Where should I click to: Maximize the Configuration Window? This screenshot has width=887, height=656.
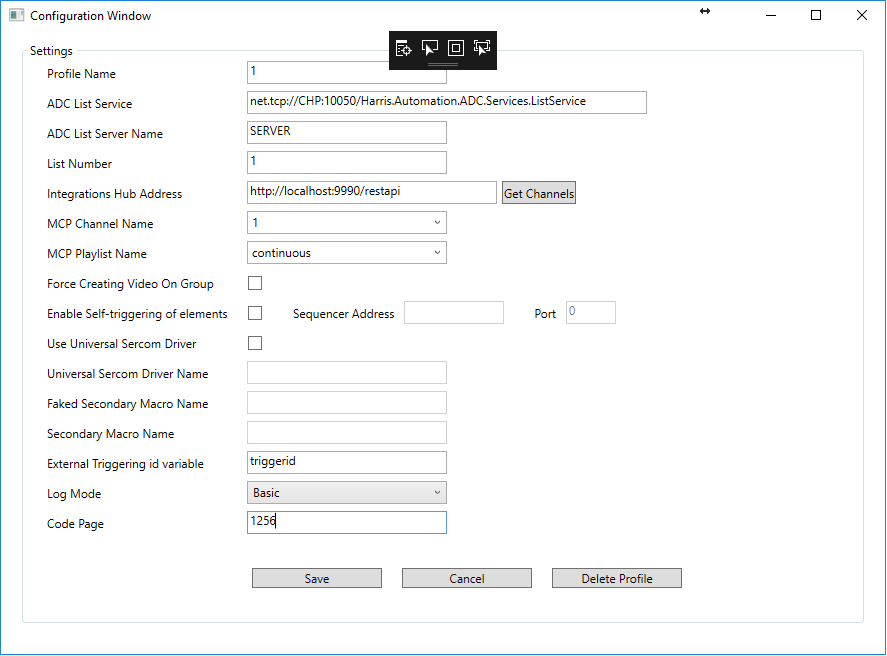816,16
